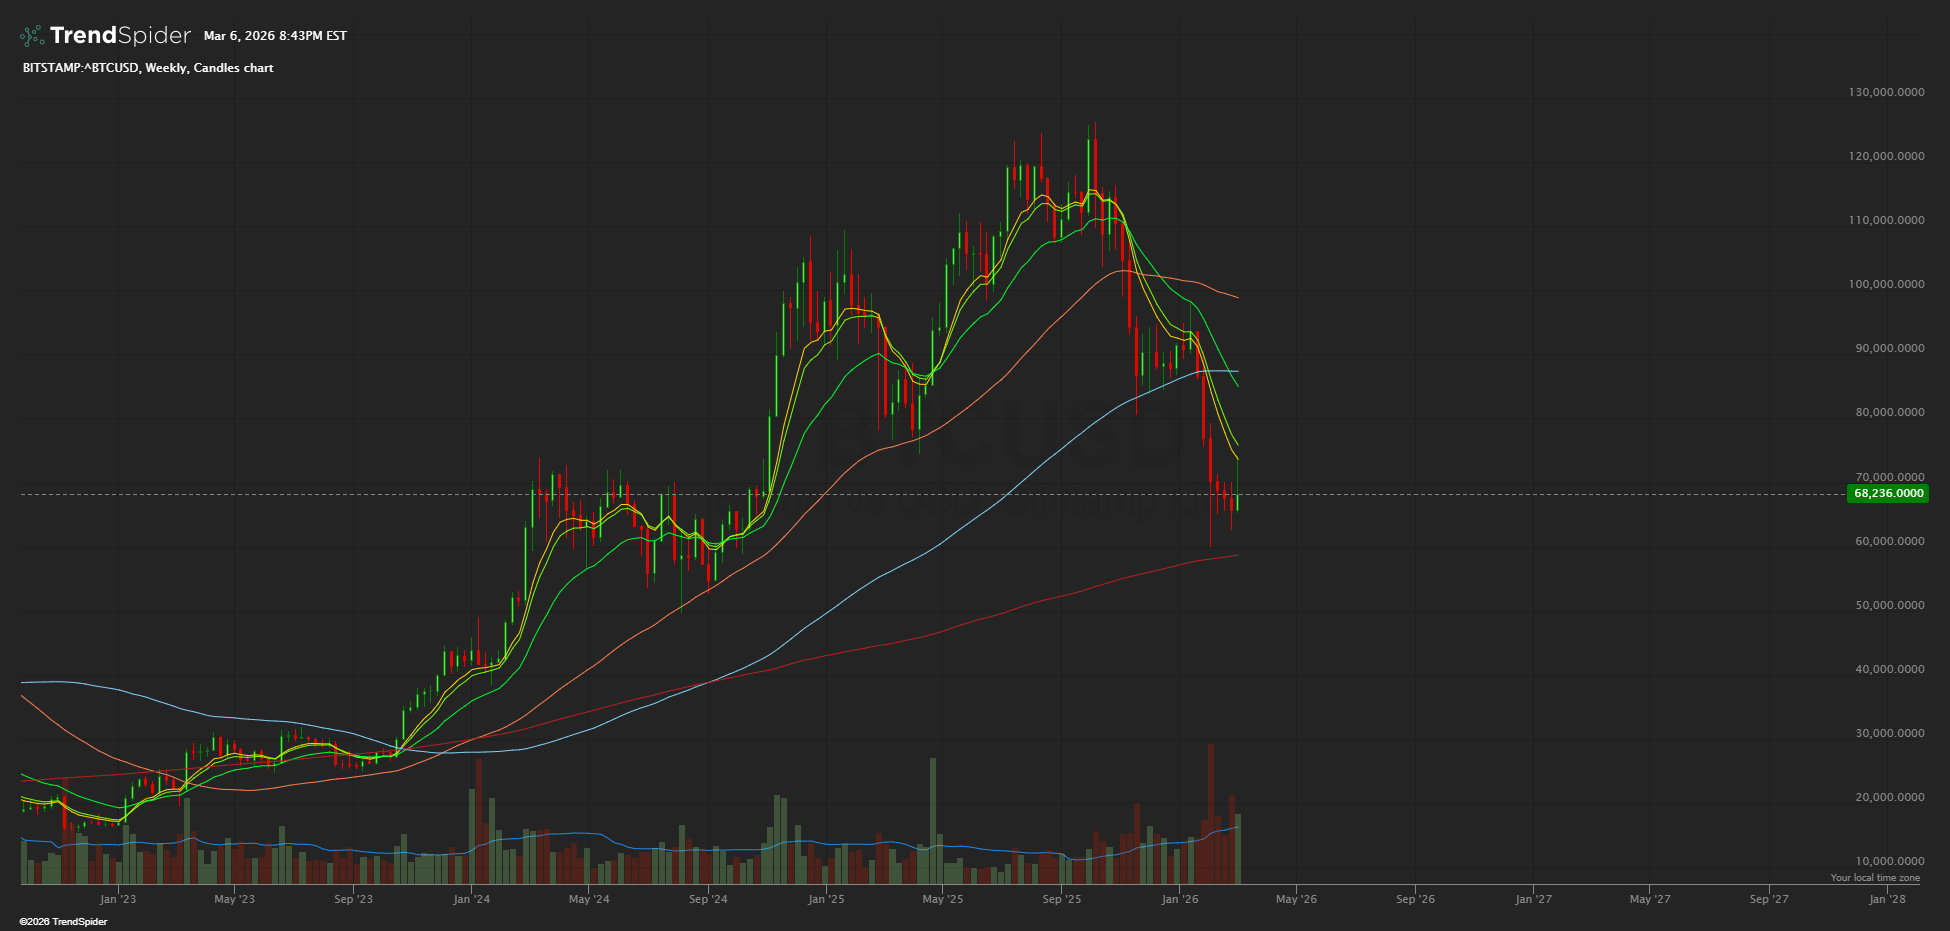The image size is (1950, 931).
Task: Click the Sep '26 date label
Action: pos(1415,899)
